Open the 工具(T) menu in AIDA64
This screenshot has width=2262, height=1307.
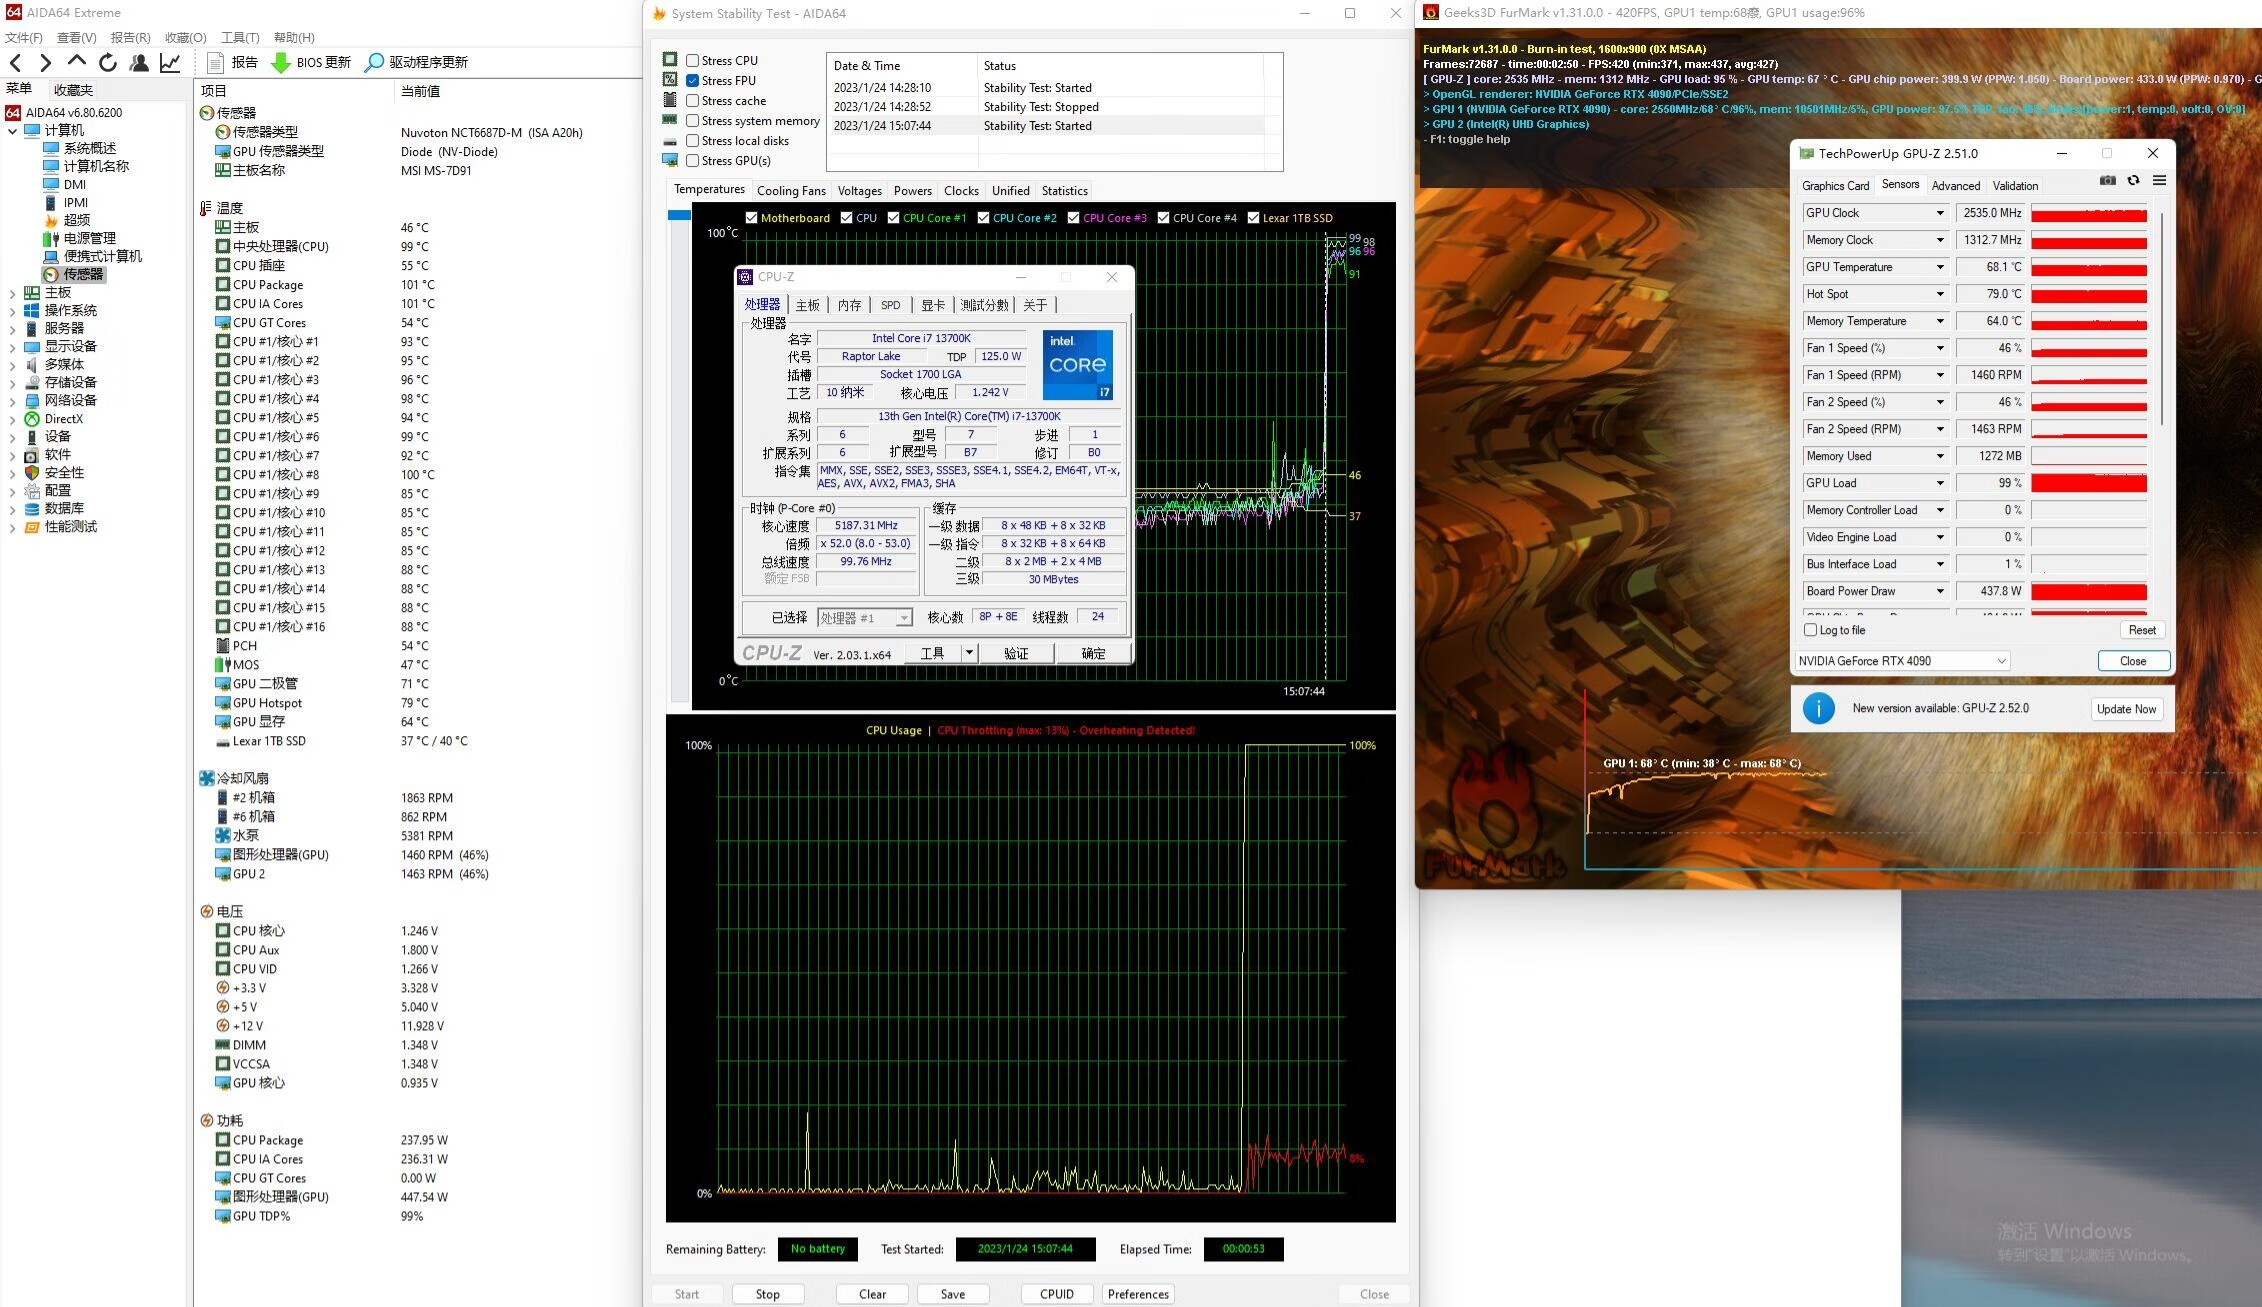tap(240, 38)
